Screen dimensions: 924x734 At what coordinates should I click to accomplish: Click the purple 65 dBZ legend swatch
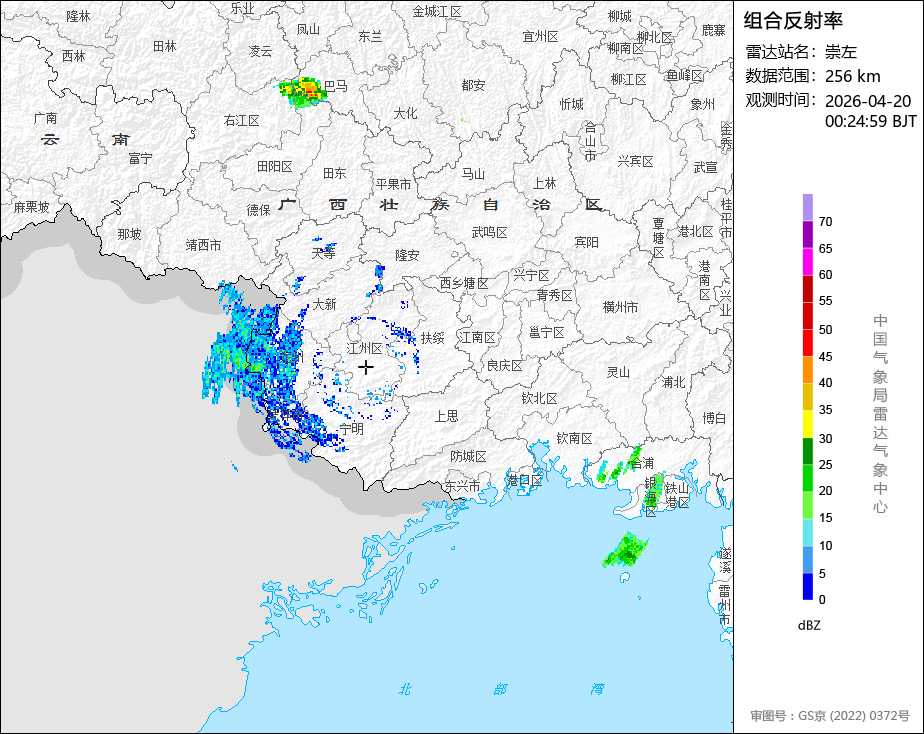[807, 234]
